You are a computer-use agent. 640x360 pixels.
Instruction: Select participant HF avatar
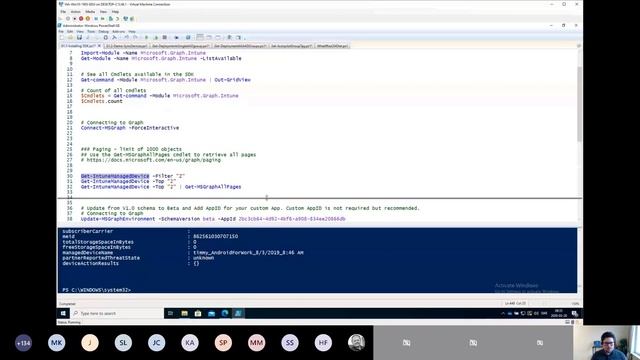[x=323, y=343]
